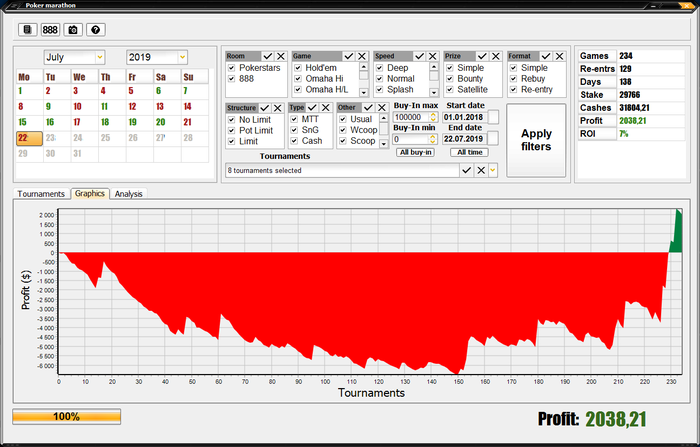This screenshot has height=447, width=700.
Task: Open End date picker button
Action: [x=493, y=139]
